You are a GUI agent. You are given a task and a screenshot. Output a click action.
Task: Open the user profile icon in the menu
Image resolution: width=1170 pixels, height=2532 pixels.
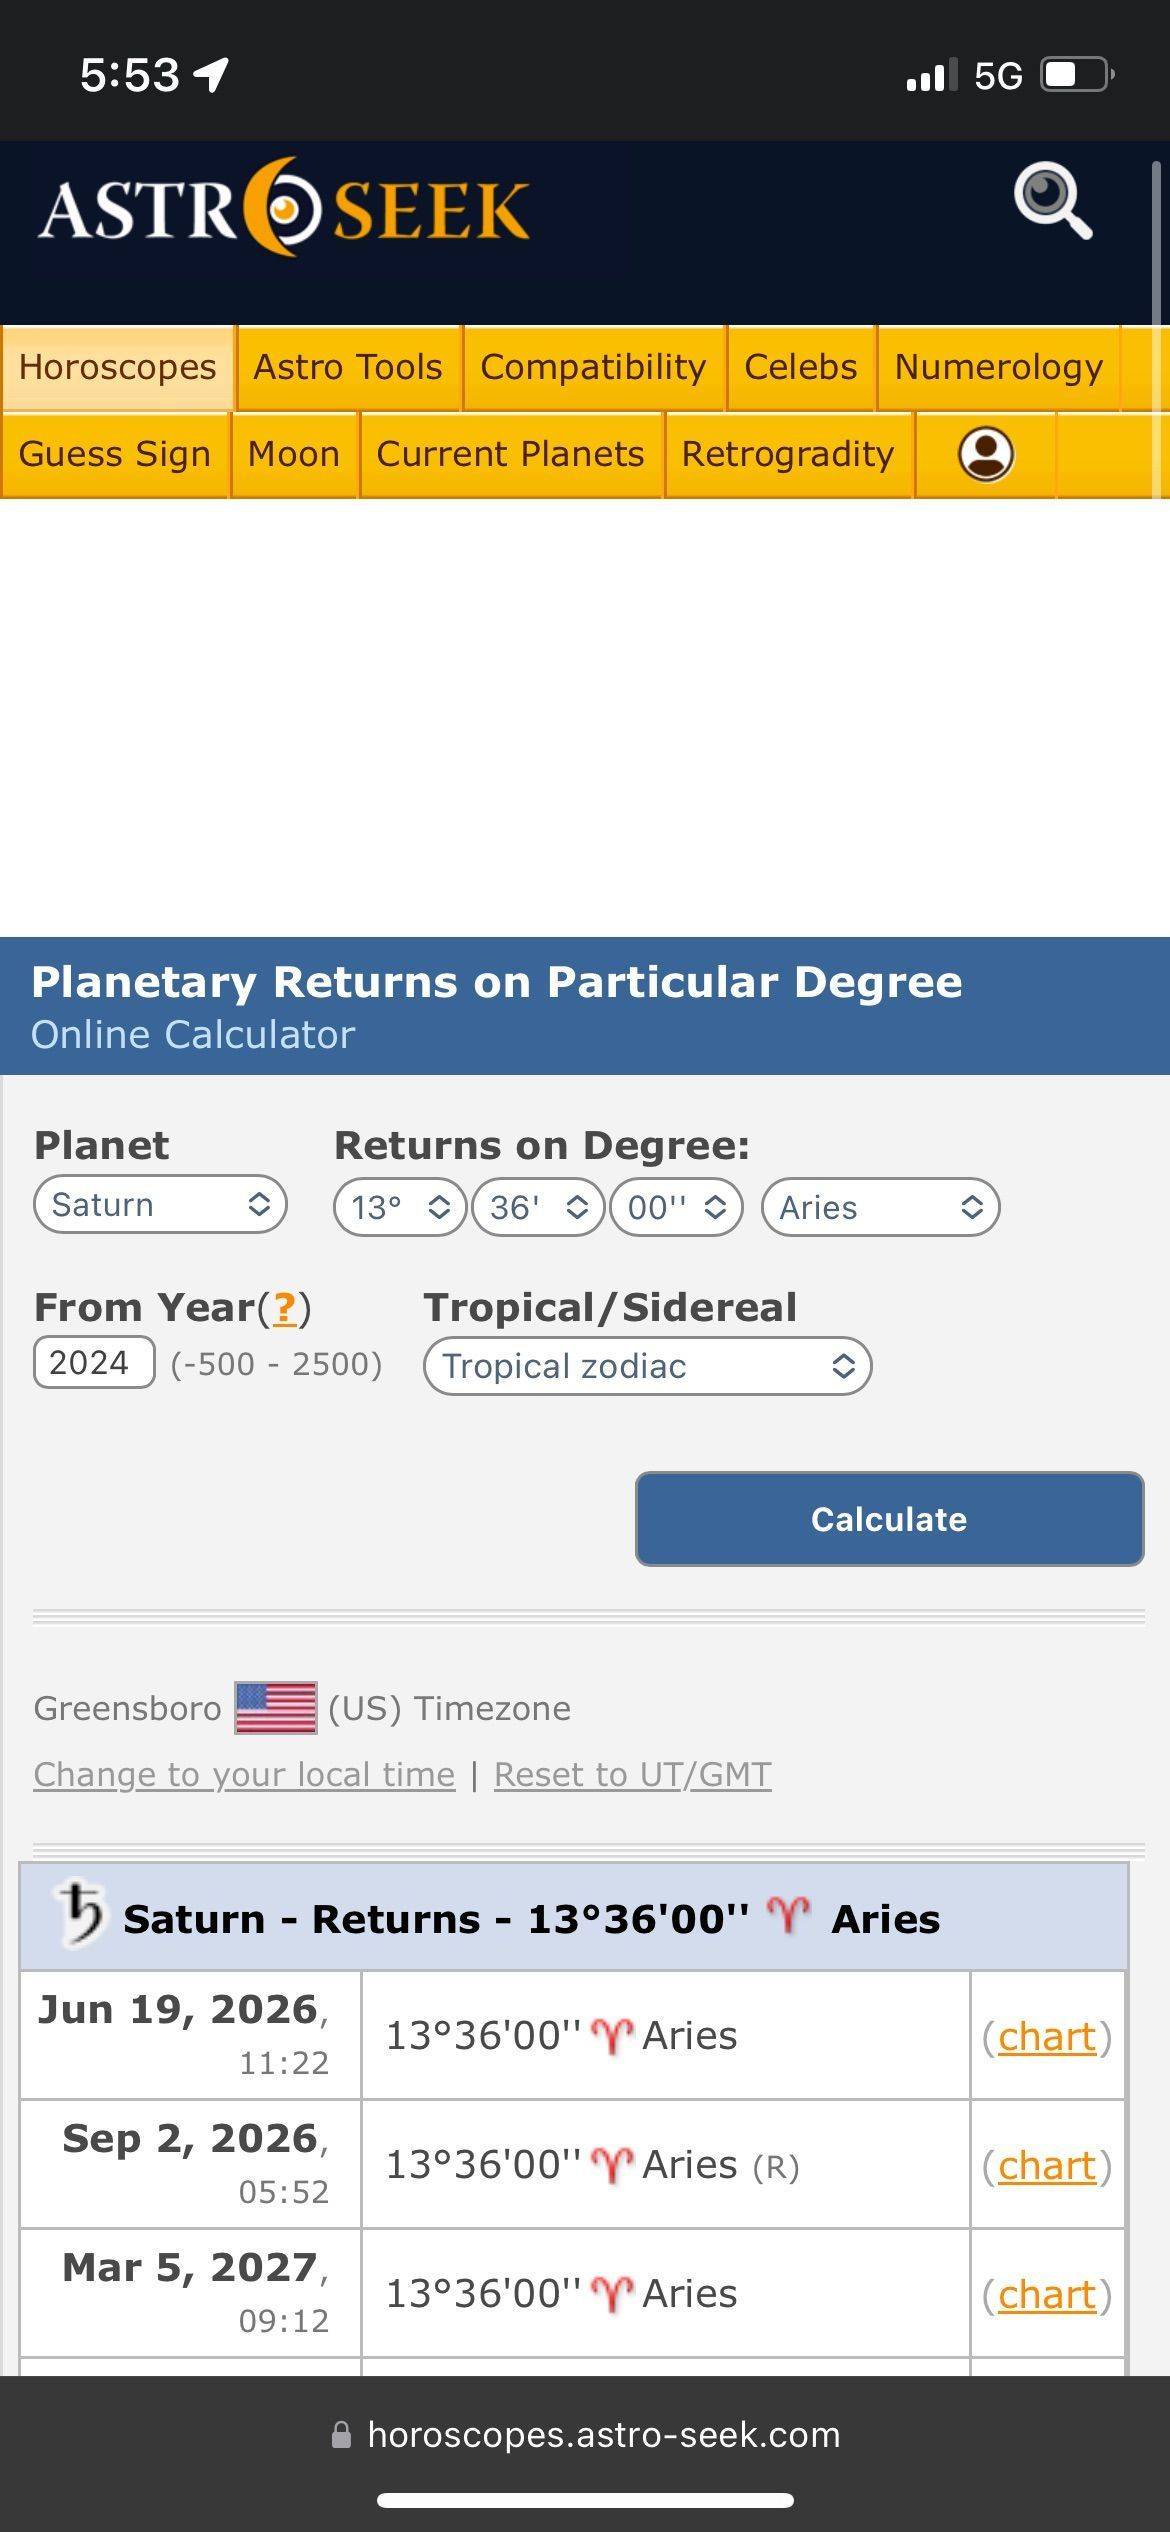[x=986, y=455]
